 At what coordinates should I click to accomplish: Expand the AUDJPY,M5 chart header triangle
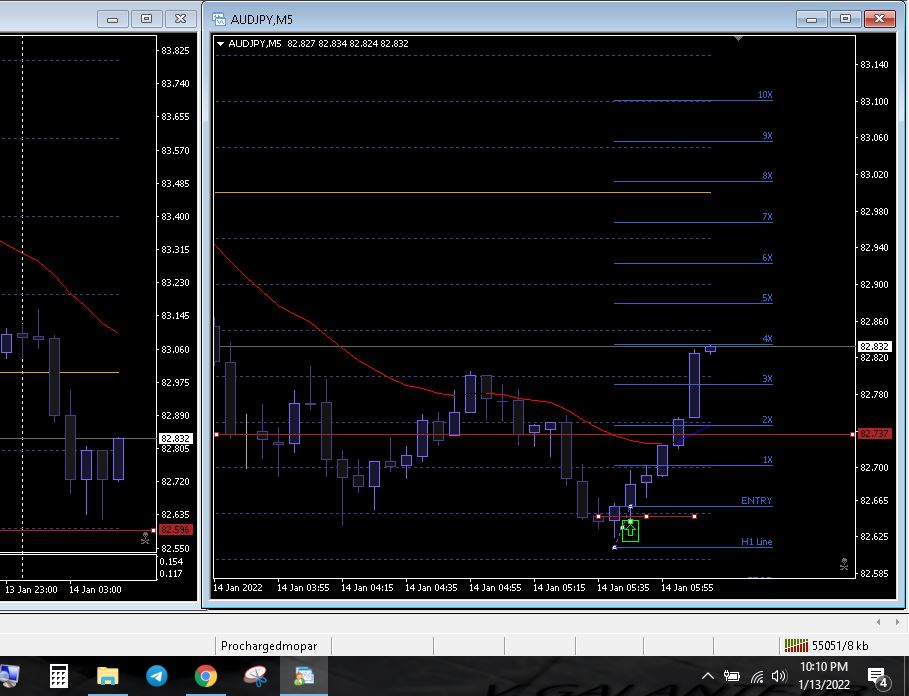point(220,43)
